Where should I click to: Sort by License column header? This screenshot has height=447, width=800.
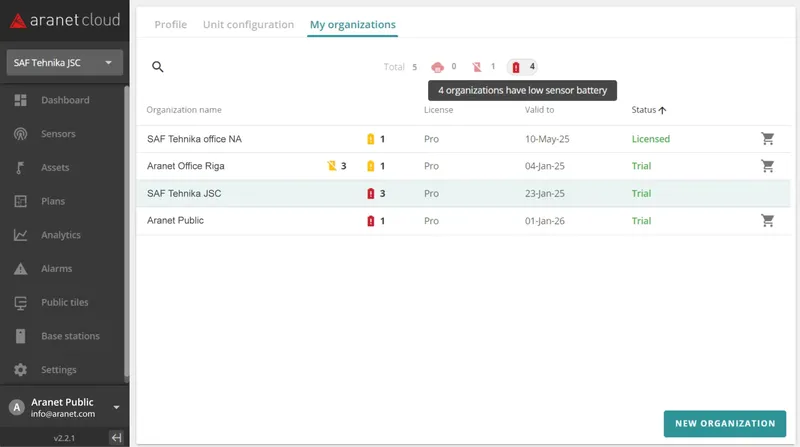pos(438,110)
